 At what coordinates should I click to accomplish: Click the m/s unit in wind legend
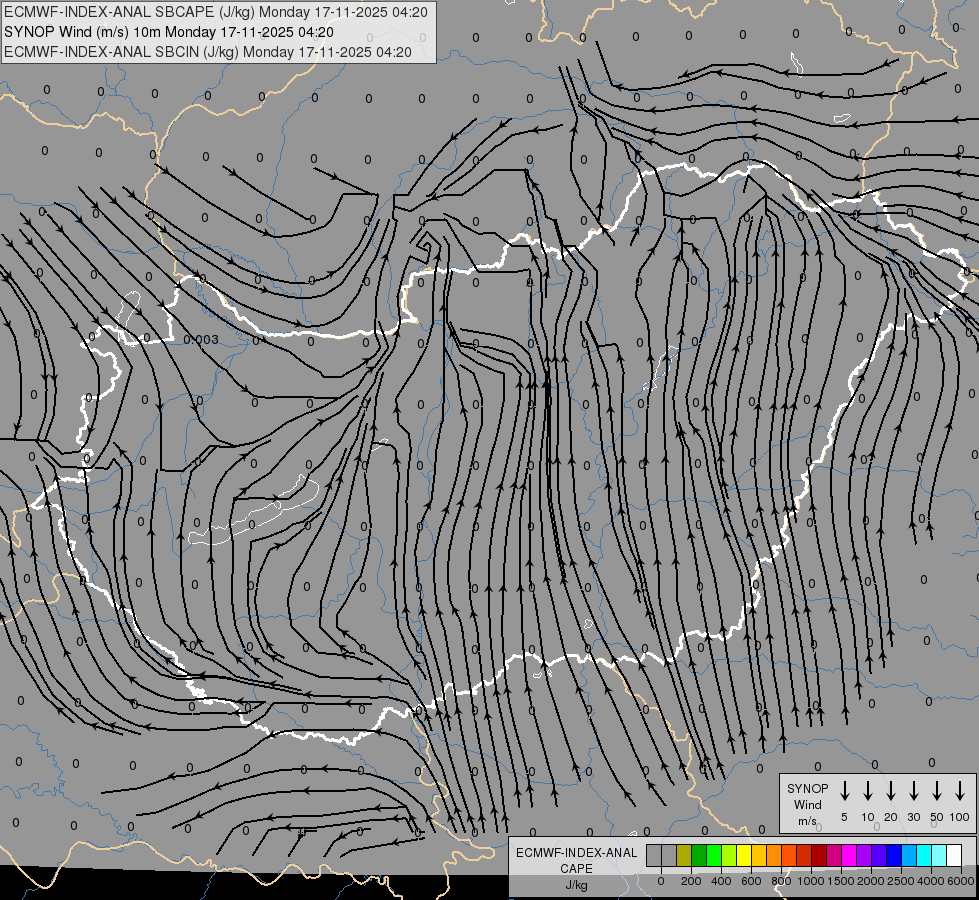[807, 821]
